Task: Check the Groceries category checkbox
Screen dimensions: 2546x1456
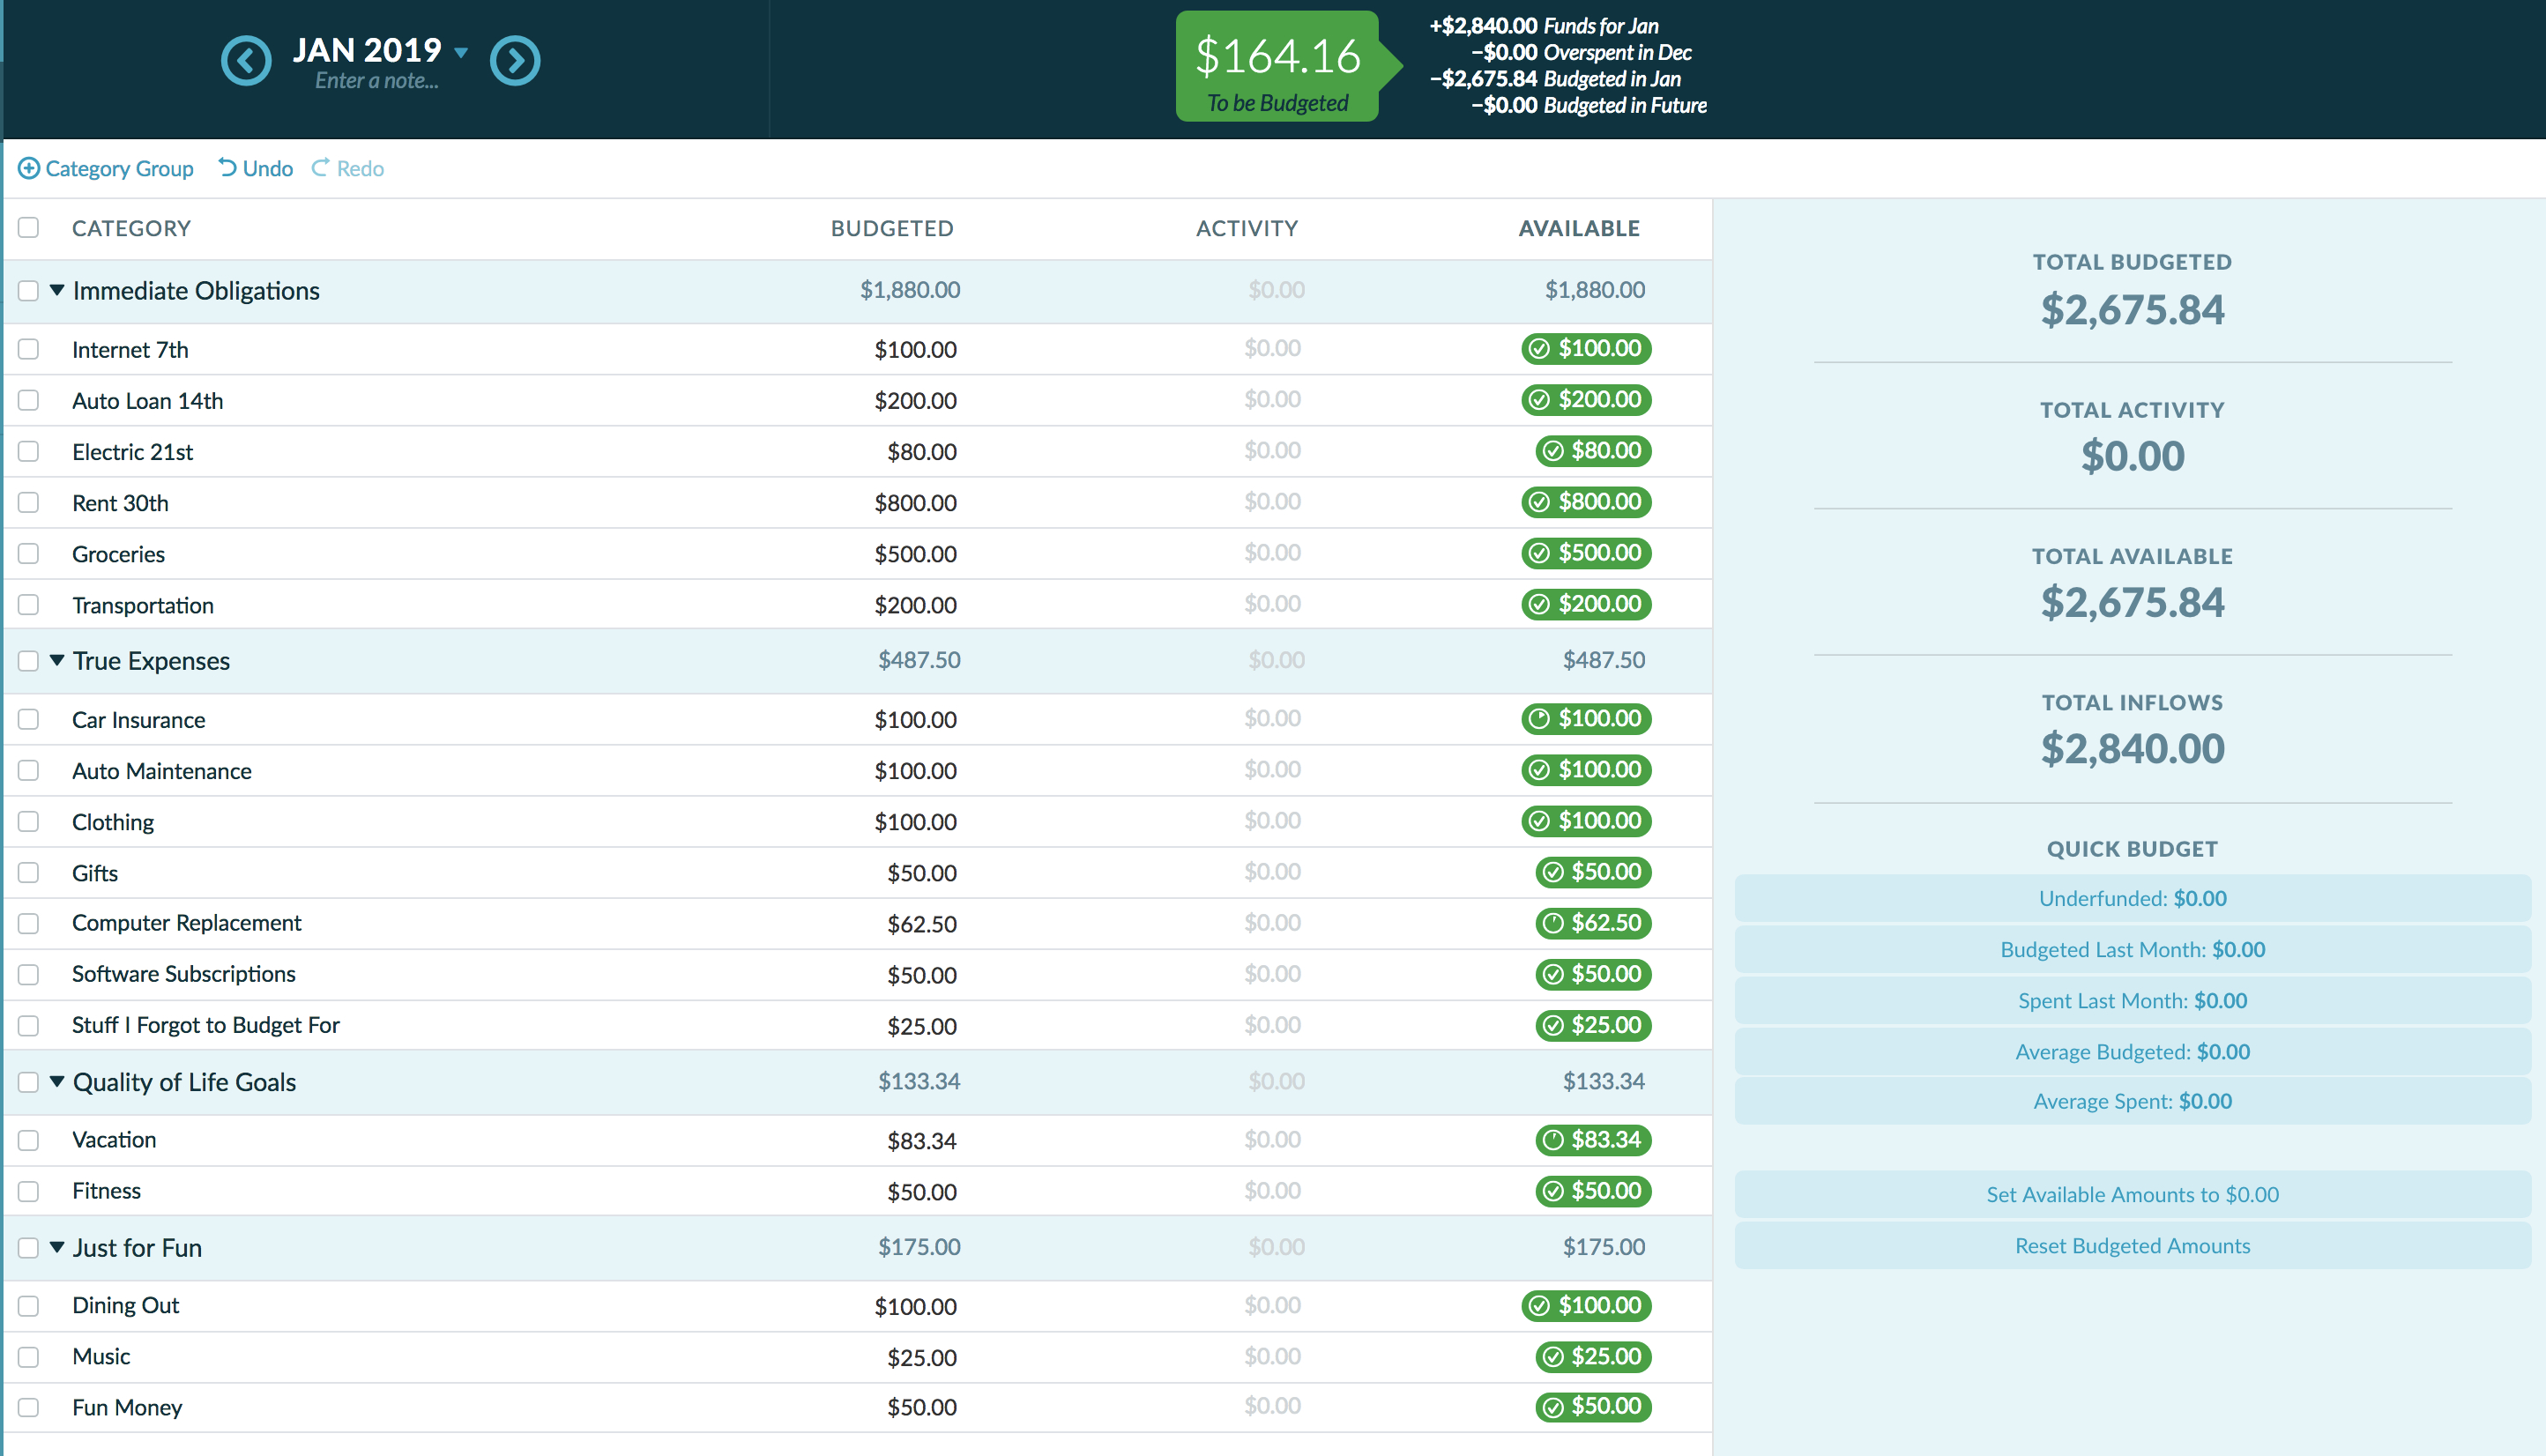Action: coord(28,553)
